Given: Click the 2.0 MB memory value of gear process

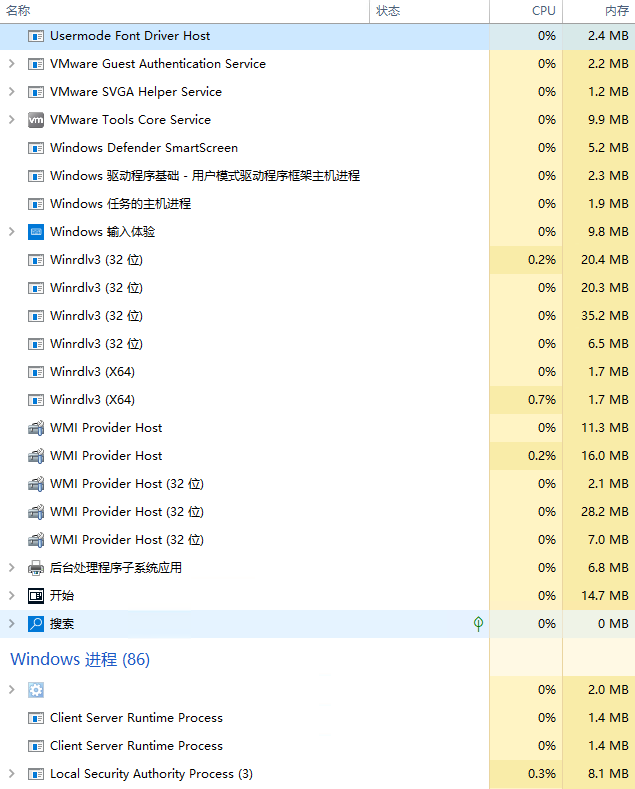Looking at the screenshot, I should coord(608,690).
